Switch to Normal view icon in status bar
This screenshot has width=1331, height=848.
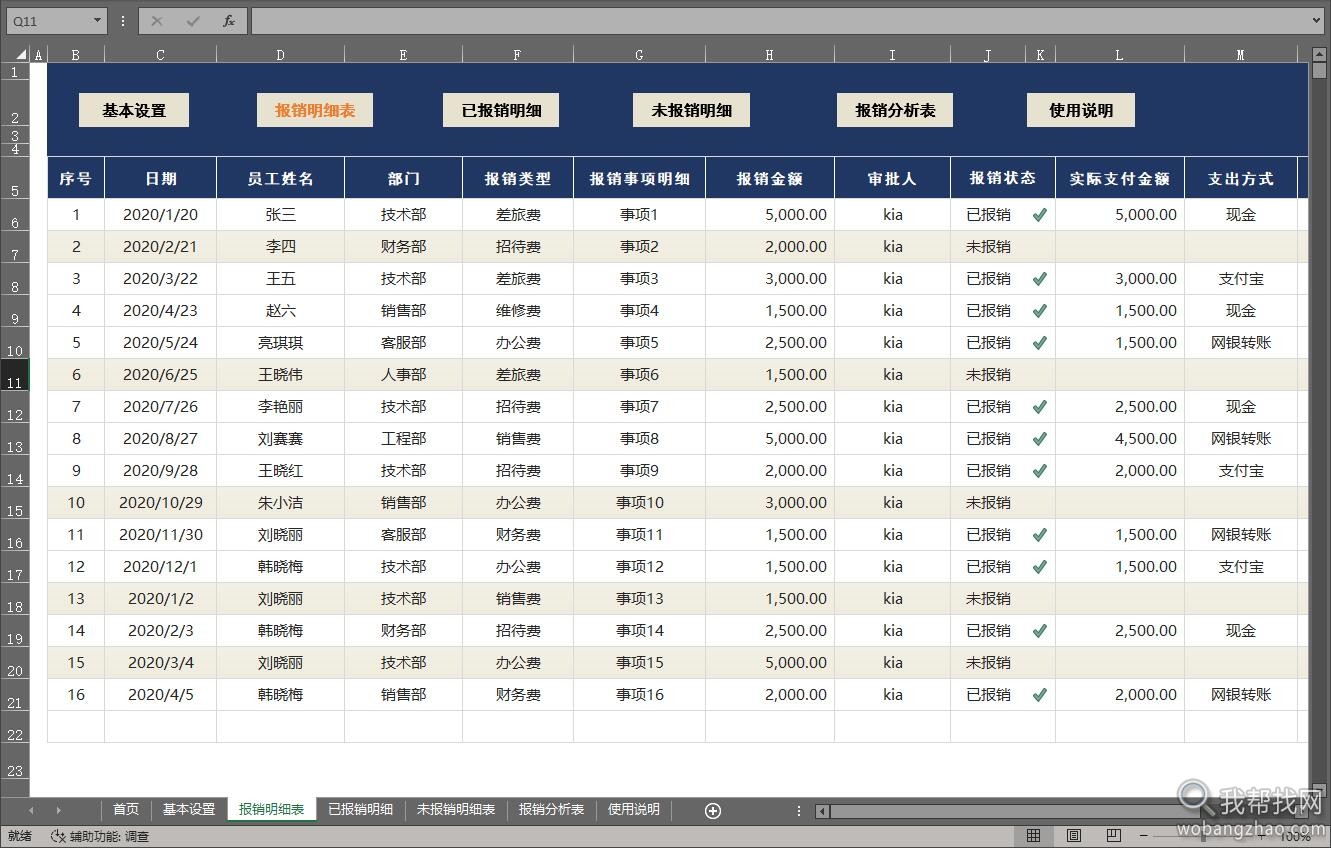coord(1034,835)
